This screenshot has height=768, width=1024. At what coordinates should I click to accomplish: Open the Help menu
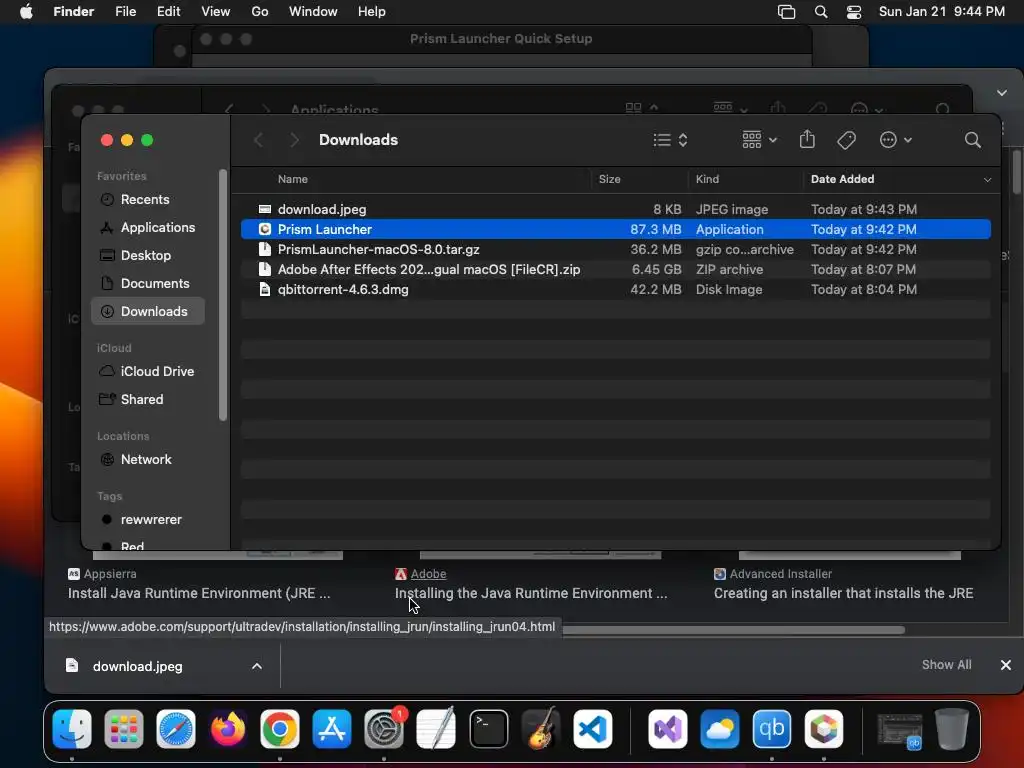coord(372,12)
